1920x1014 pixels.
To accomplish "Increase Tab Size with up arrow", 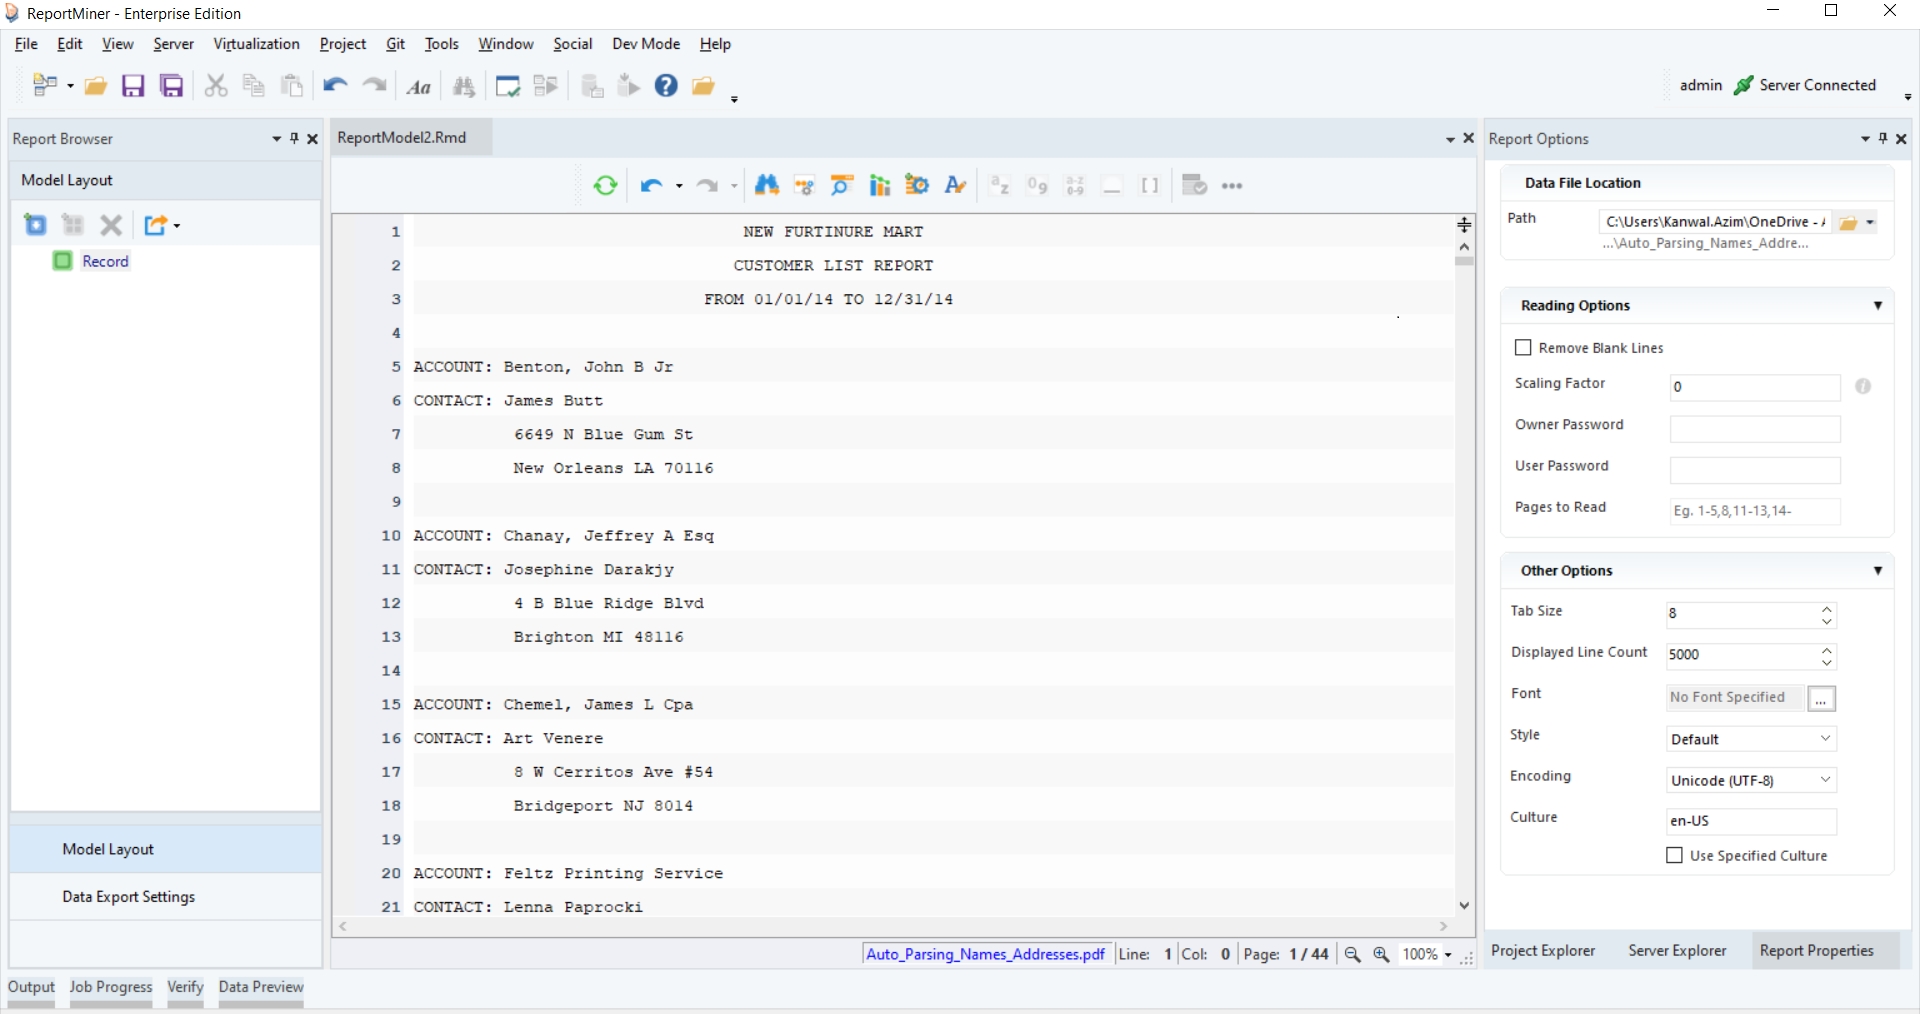I will click(x=1827, y=608).
